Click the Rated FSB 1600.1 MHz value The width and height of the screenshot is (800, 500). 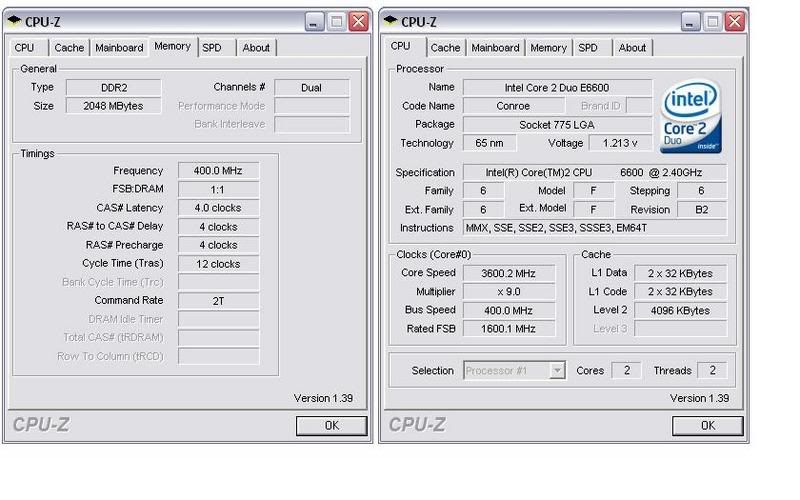click(509, 329)
